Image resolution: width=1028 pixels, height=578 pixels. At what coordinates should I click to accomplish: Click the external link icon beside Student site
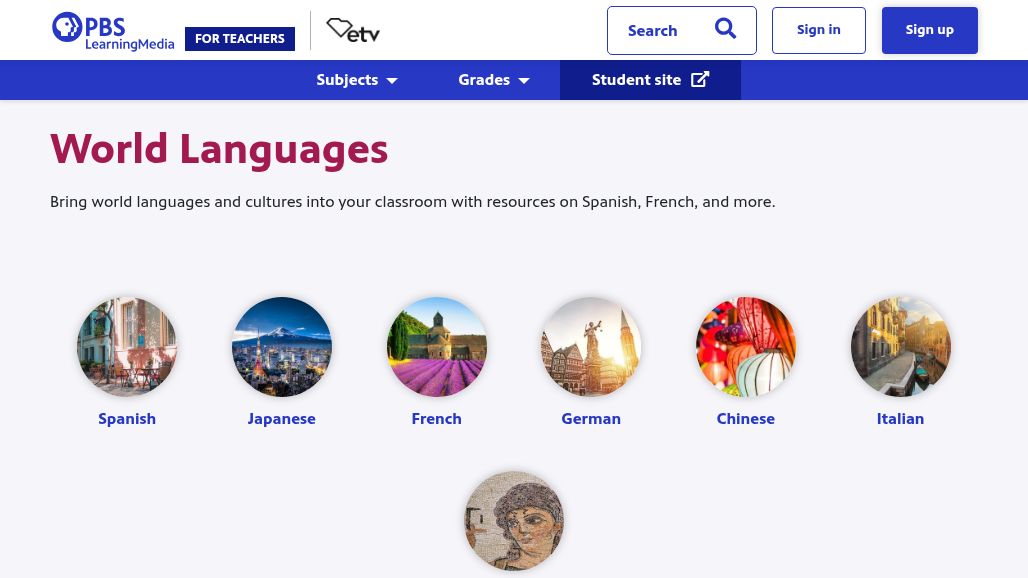[x=700, y=80]
